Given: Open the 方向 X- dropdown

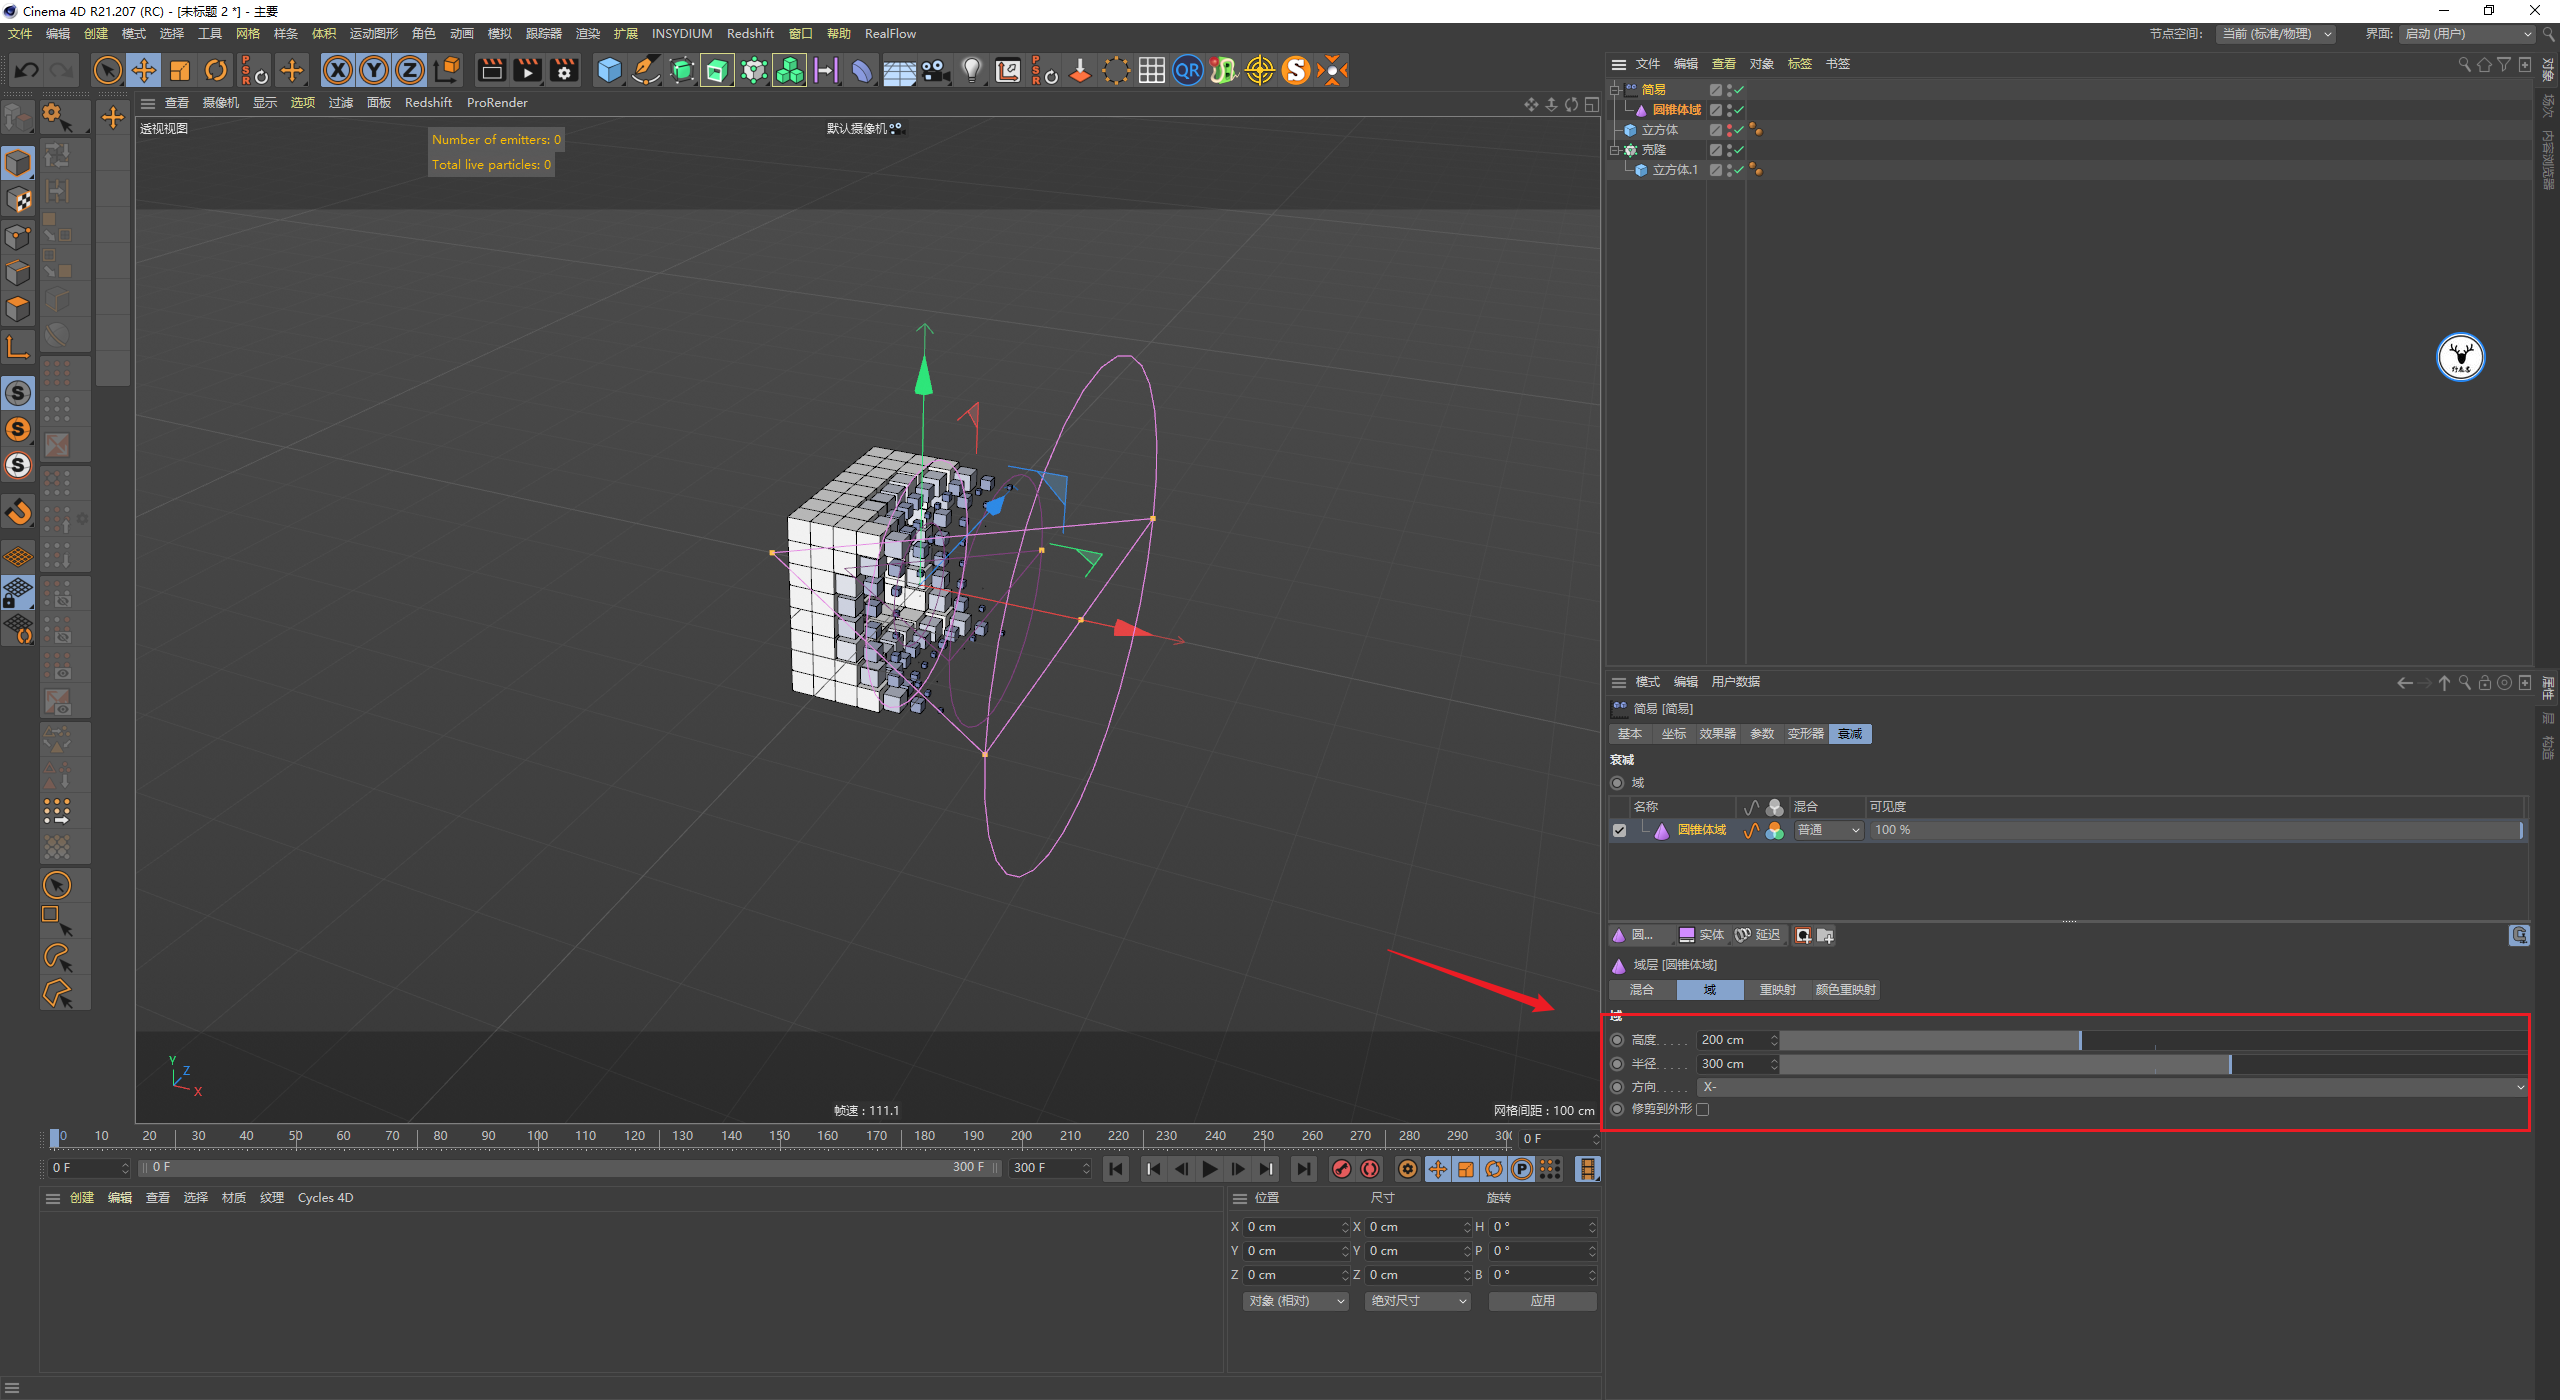Looking at the screenshot, I should (x=2113, y=1087).
